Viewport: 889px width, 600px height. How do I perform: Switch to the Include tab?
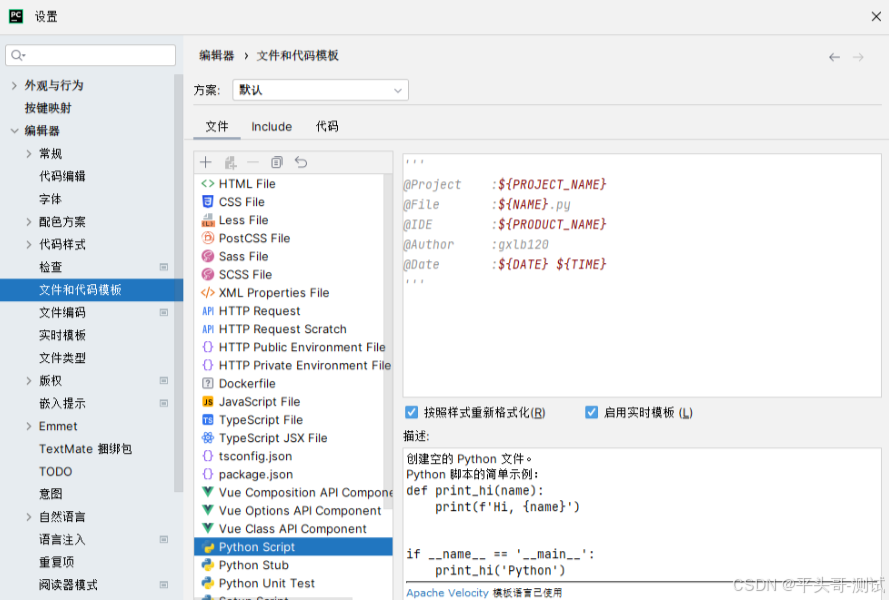click(x=272, y=126)
